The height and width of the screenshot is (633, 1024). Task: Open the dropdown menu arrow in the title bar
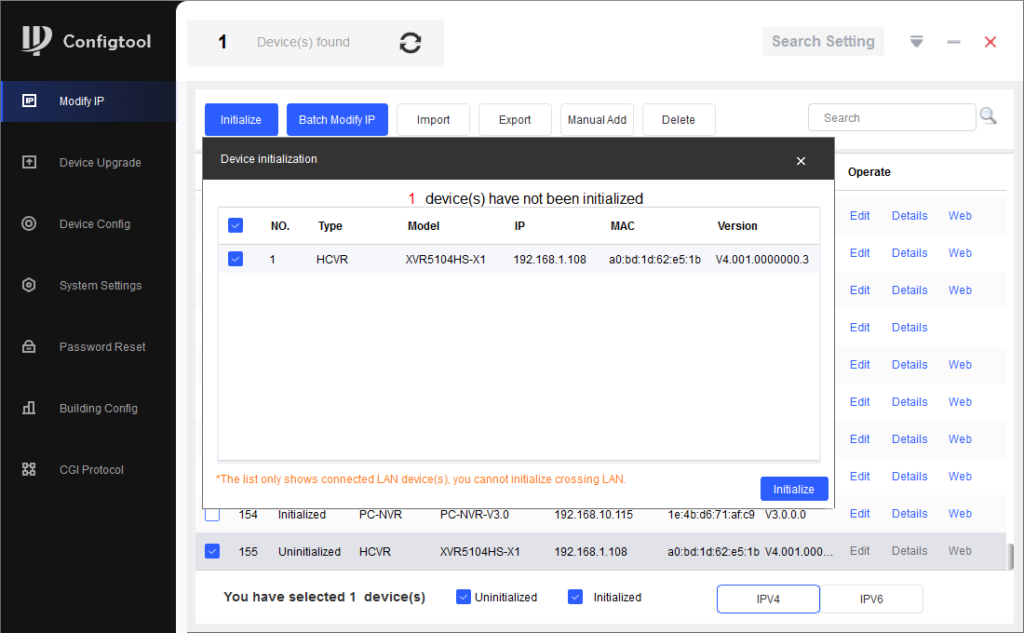coord(916,42)
